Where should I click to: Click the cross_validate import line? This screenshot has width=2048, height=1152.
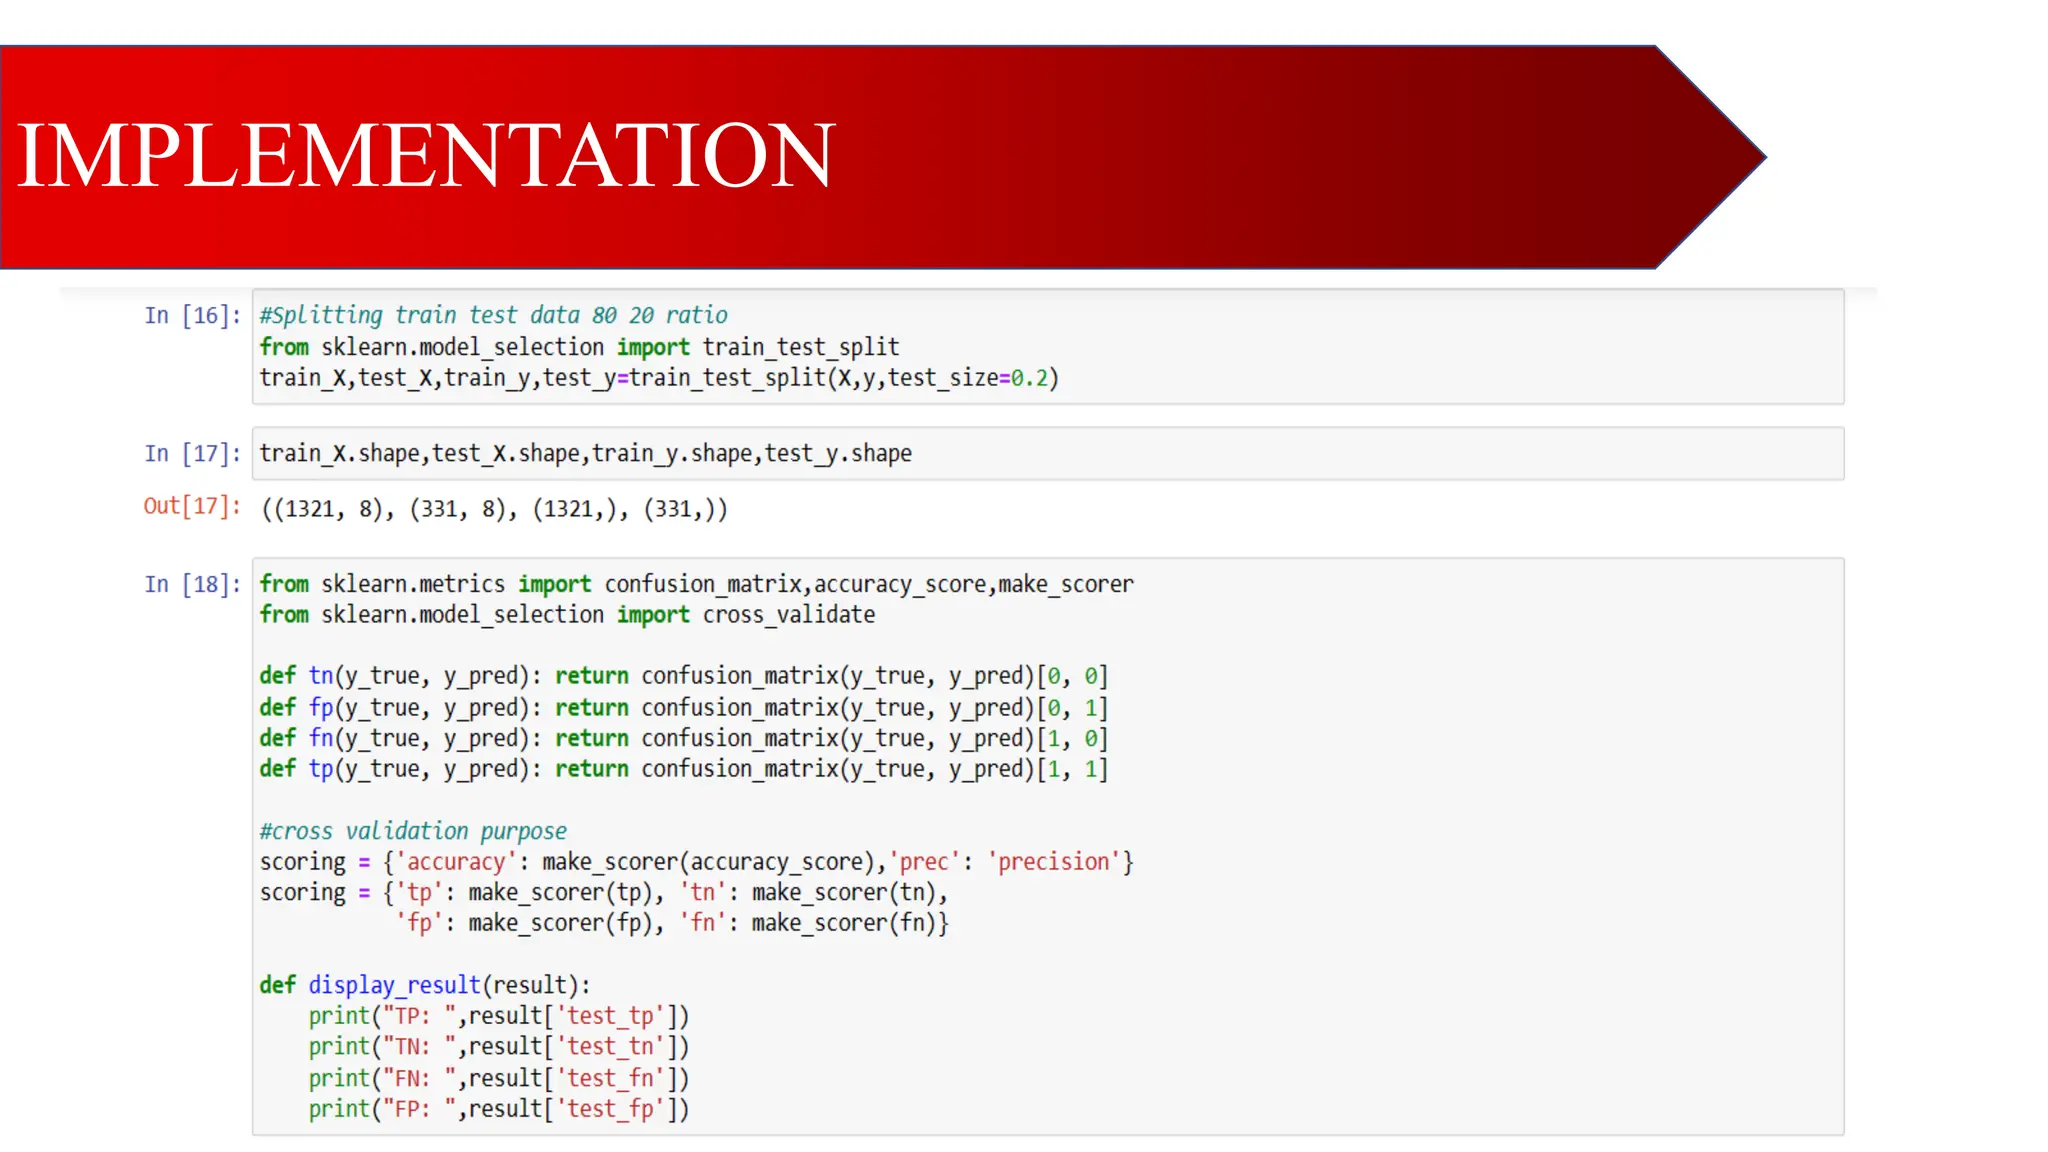pos(567,615)
